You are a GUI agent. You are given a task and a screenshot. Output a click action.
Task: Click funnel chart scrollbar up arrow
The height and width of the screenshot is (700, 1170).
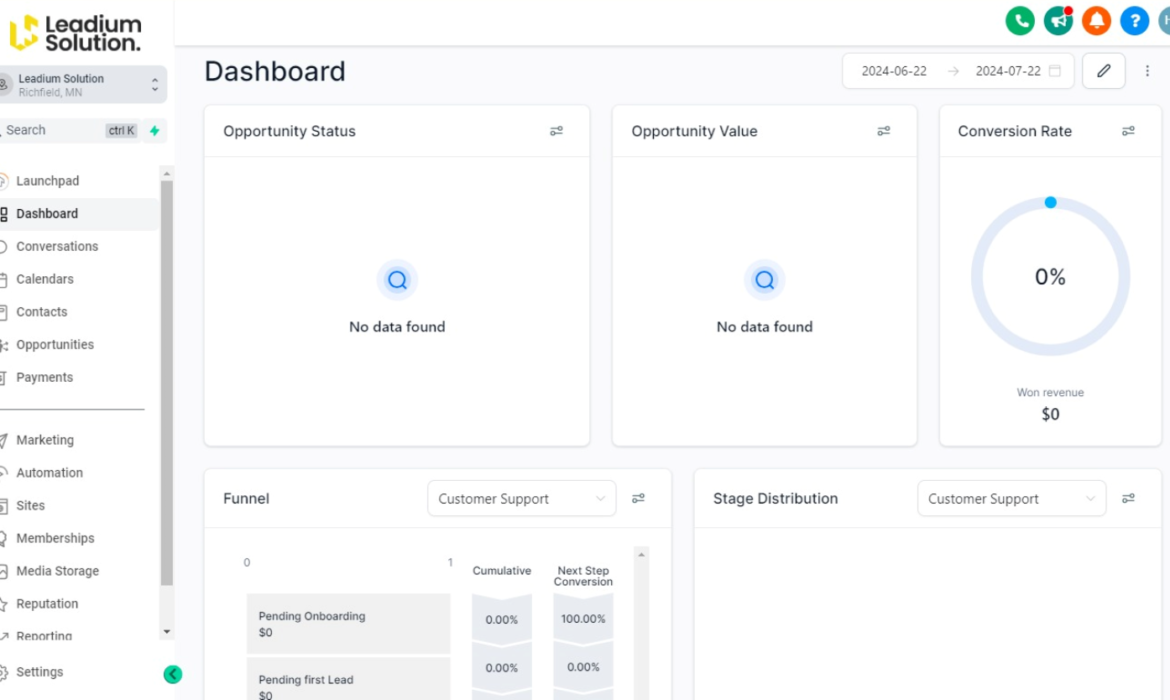[x=641, y=554]
